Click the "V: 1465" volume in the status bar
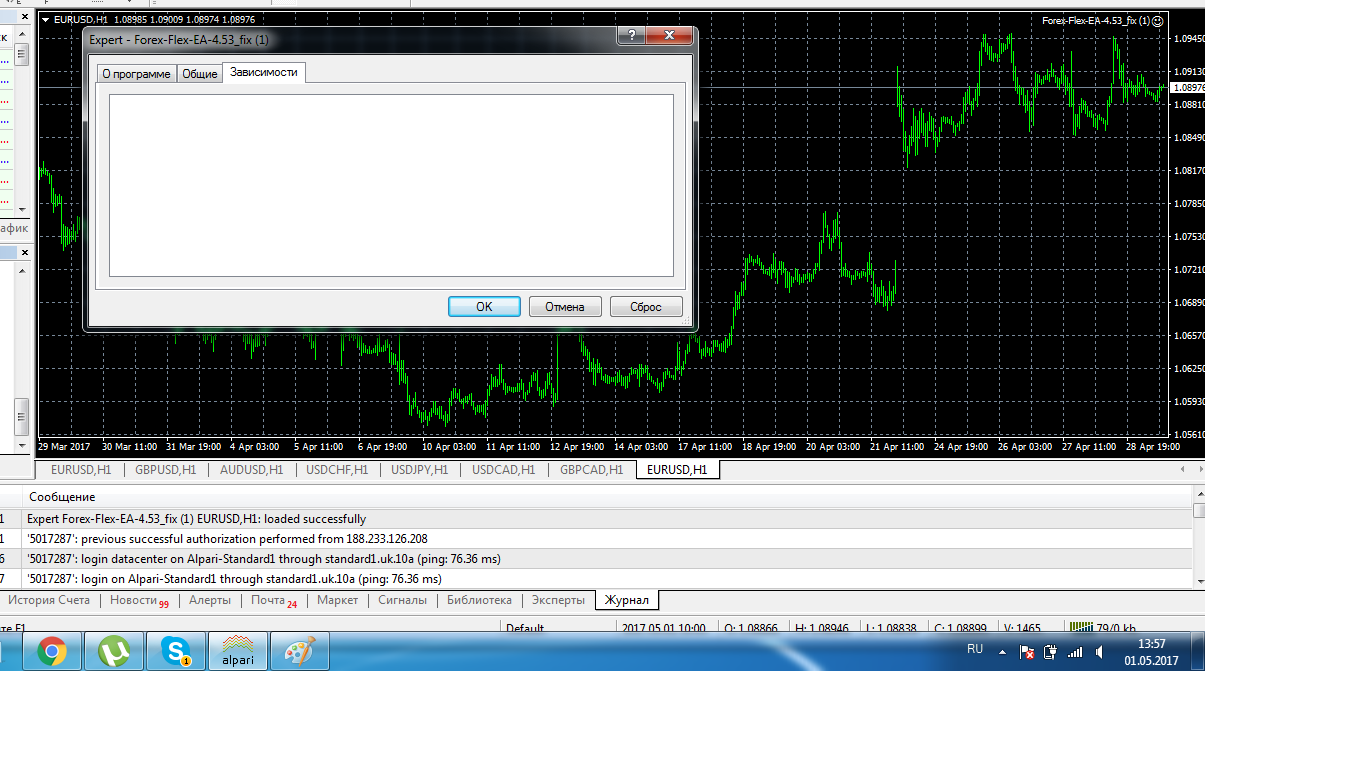Image resolution: width=1366 pixels, height=768 pixels. pyautogui.click(x=1023, y=628)
